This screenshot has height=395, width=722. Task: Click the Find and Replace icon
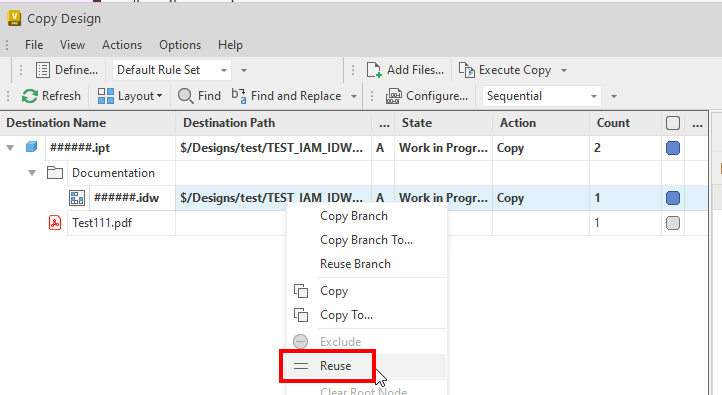[x=239, y=96]
